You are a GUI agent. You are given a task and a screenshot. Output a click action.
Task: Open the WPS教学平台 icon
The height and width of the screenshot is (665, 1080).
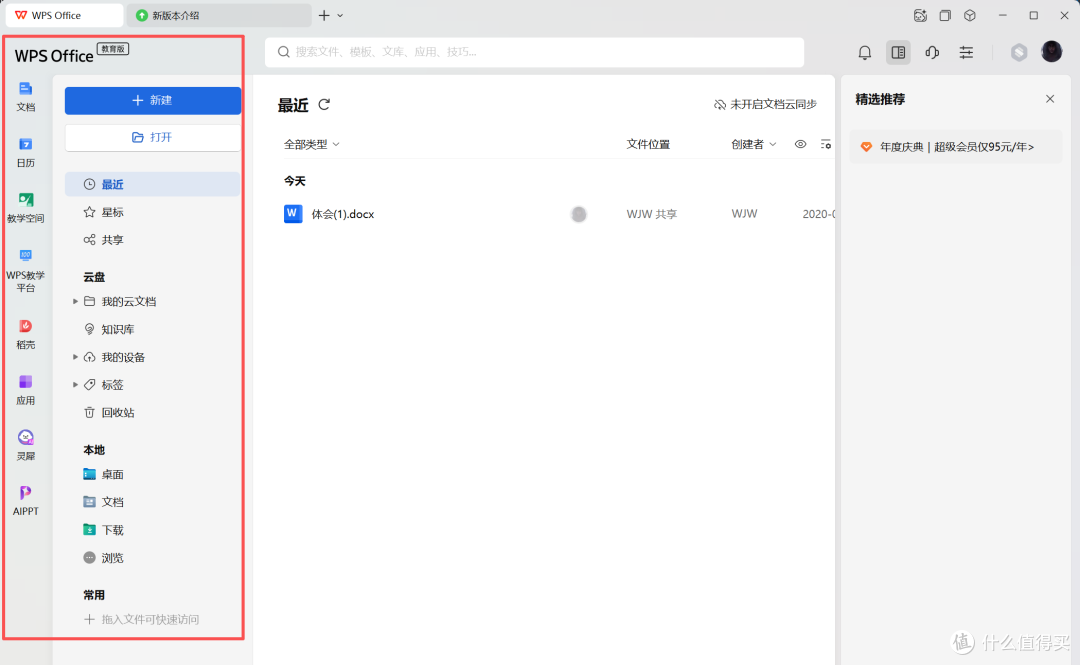pyautogui.click(x=25, y=269)
